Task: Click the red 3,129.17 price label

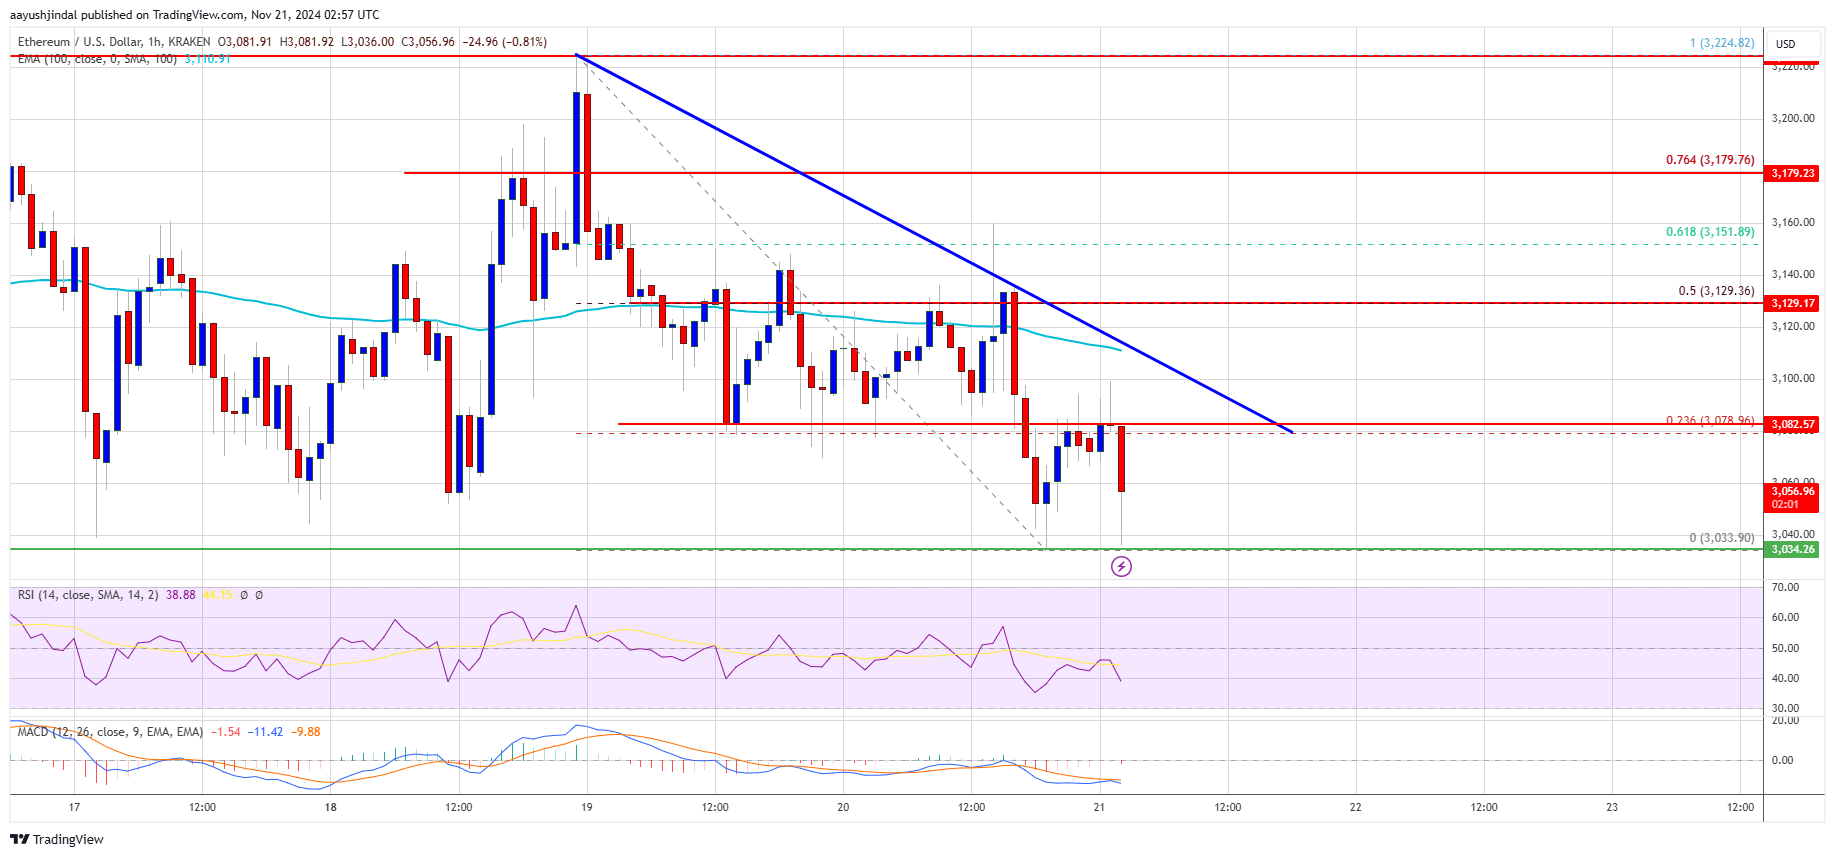Action: (x=1792, y=303)
